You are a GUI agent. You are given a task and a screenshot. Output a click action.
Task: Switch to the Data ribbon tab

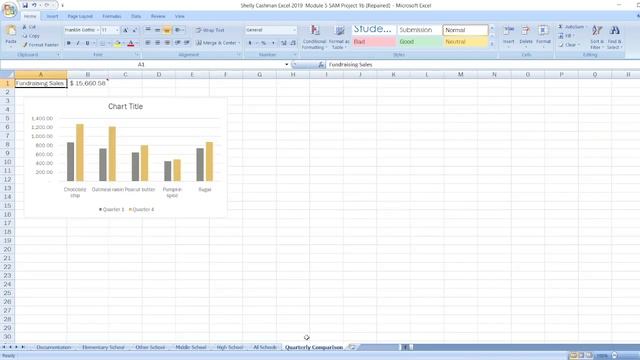pos(136,16)
